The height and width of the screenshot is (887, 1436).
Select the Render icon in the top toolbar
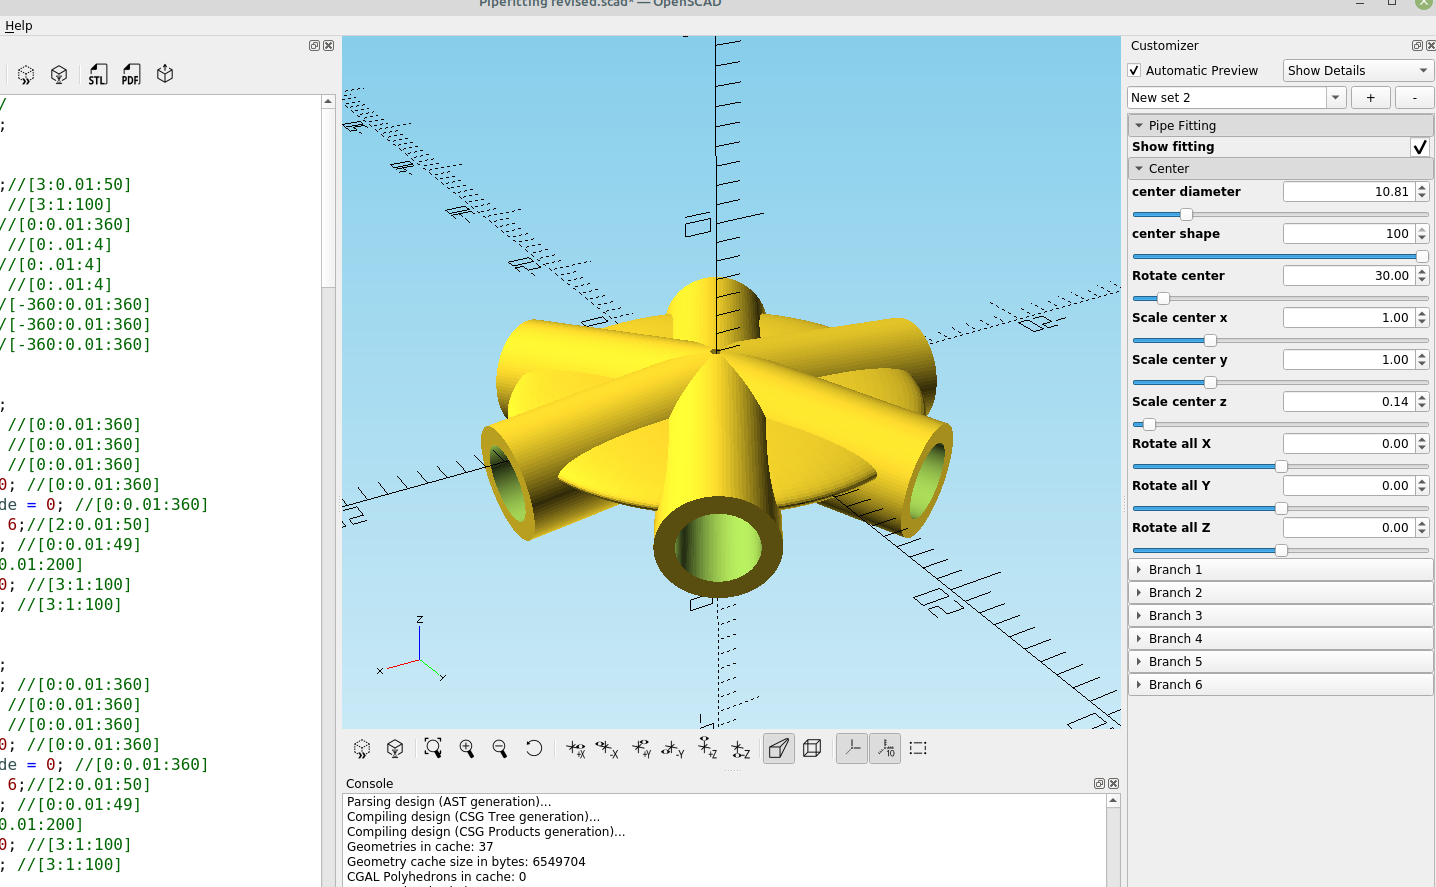tap(59, 73)
